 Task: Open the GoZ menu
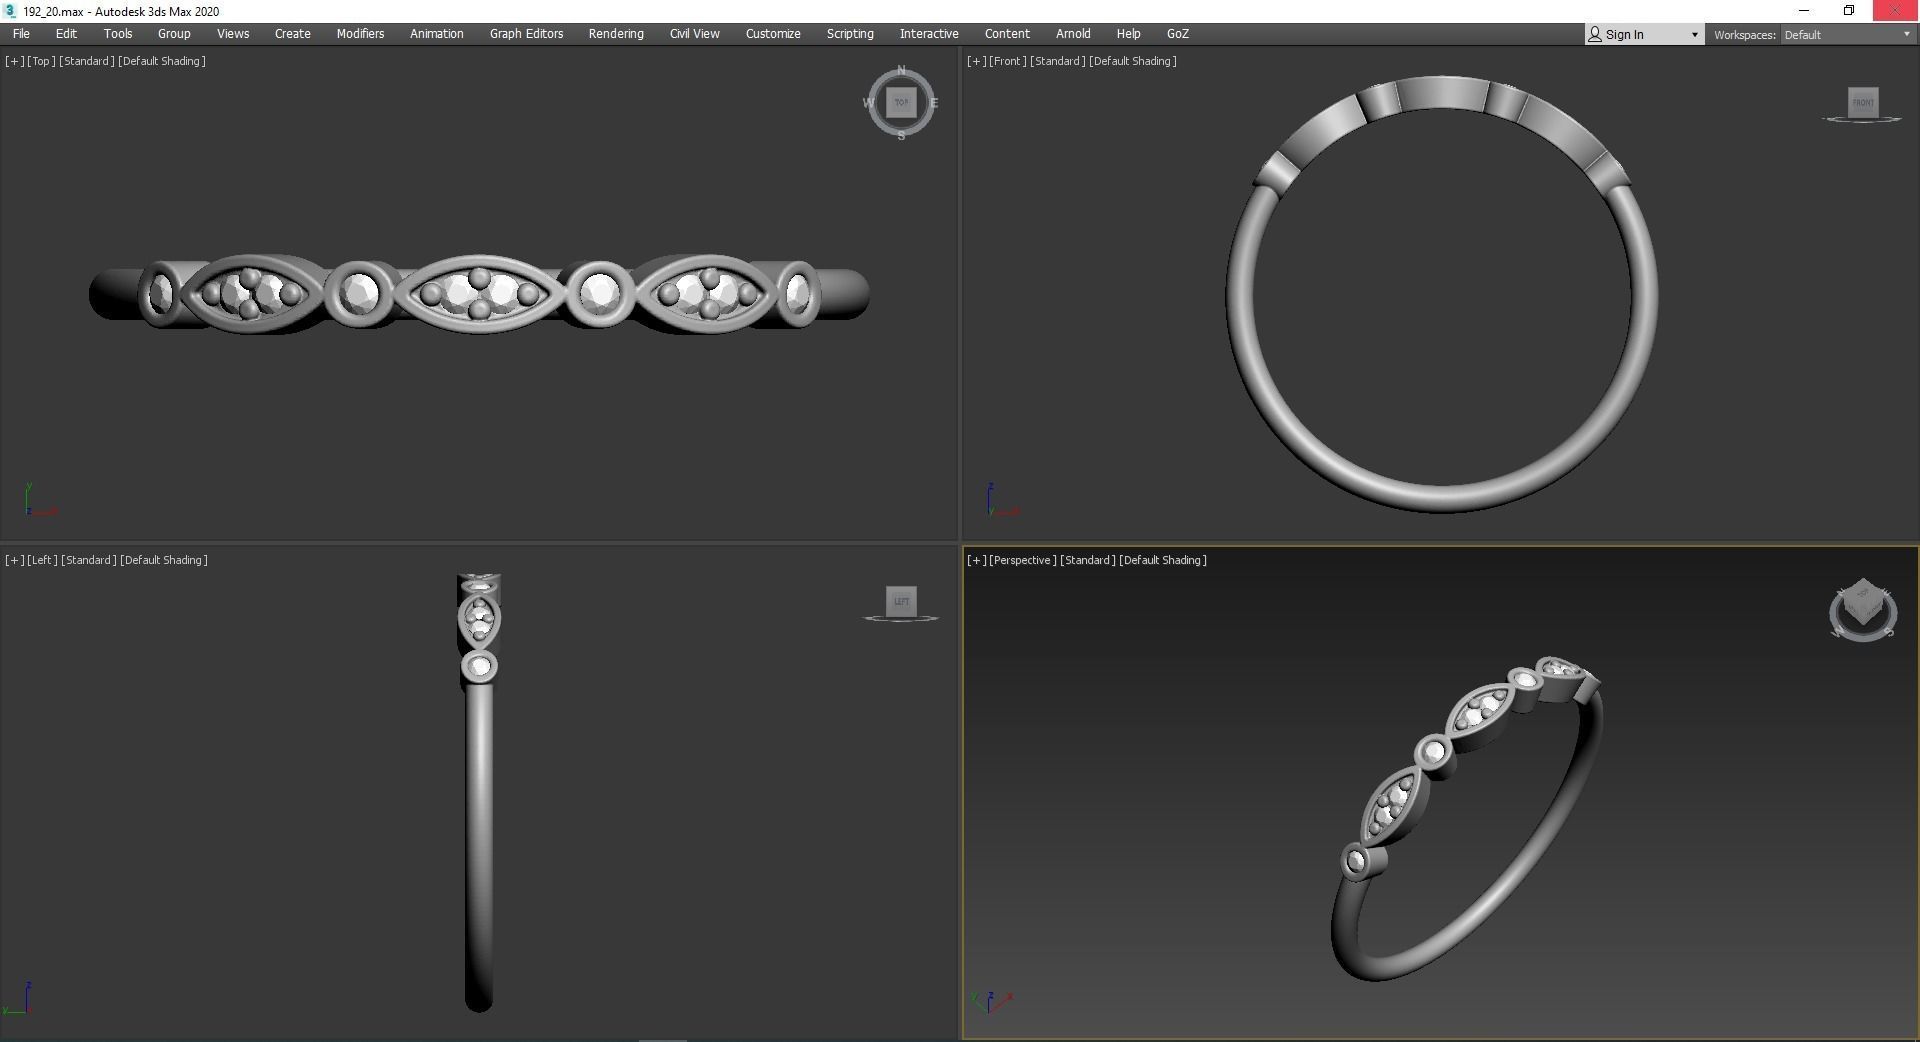[1178, 34]
